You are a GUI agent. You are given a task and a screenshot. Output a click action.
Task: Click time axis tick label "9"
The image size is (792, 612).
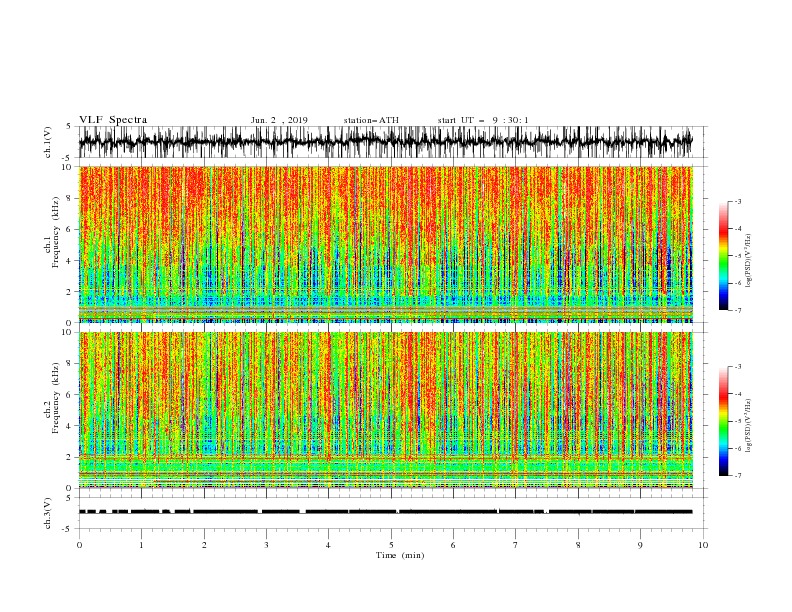tap(640, 545)
